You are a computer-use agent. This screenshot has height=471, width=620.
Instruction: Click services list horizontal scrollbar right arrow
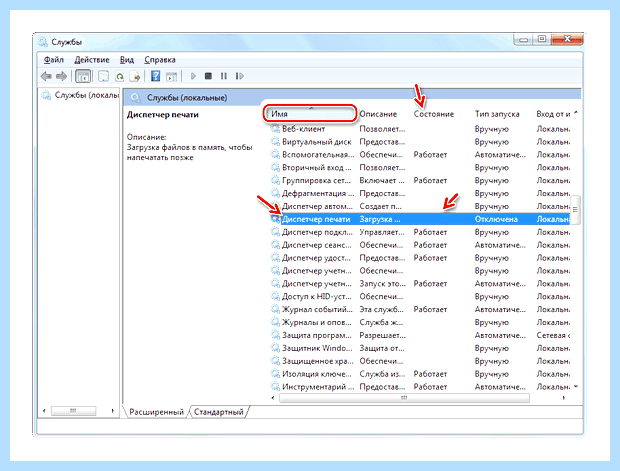coord(563,398)
